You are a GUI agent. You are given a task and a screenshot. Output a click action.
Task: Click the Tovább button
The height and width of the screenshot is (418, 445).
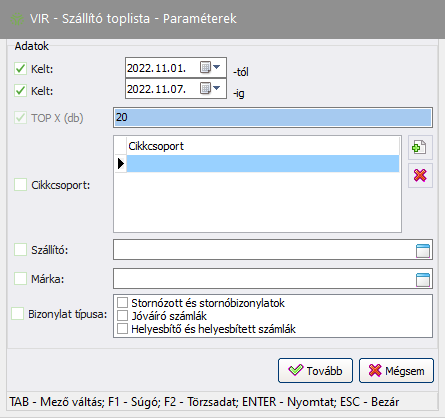315,370
